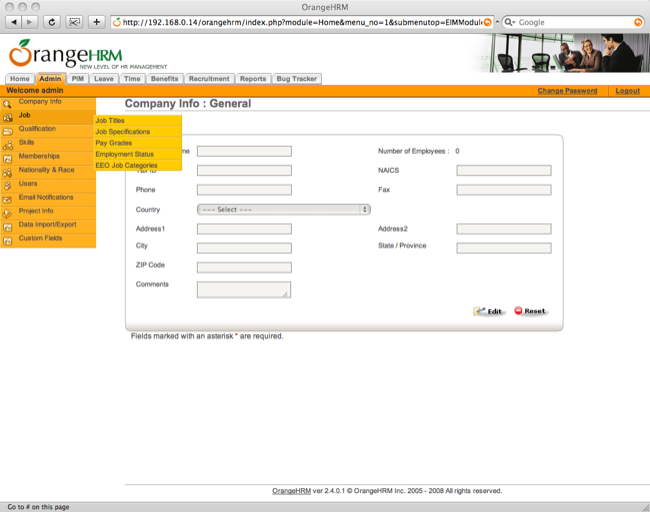Click the Company Info magnifier sidebar icon
The width and height of the screenshot is (650, 512).
click(x=7, y=104)
